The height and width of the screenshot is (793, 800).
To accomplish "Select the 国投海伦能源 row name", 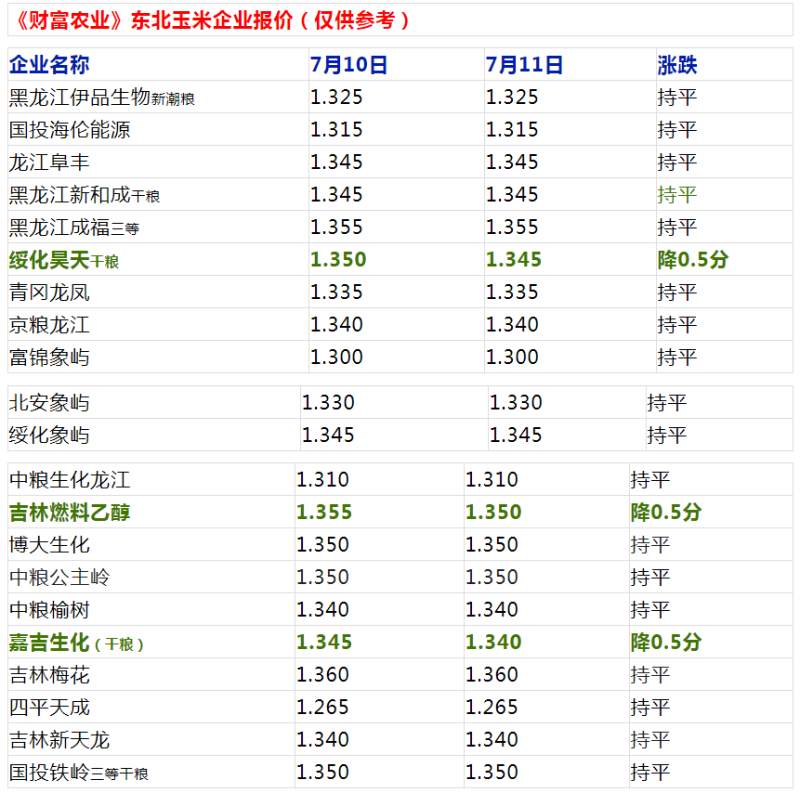I will (69, 130).
